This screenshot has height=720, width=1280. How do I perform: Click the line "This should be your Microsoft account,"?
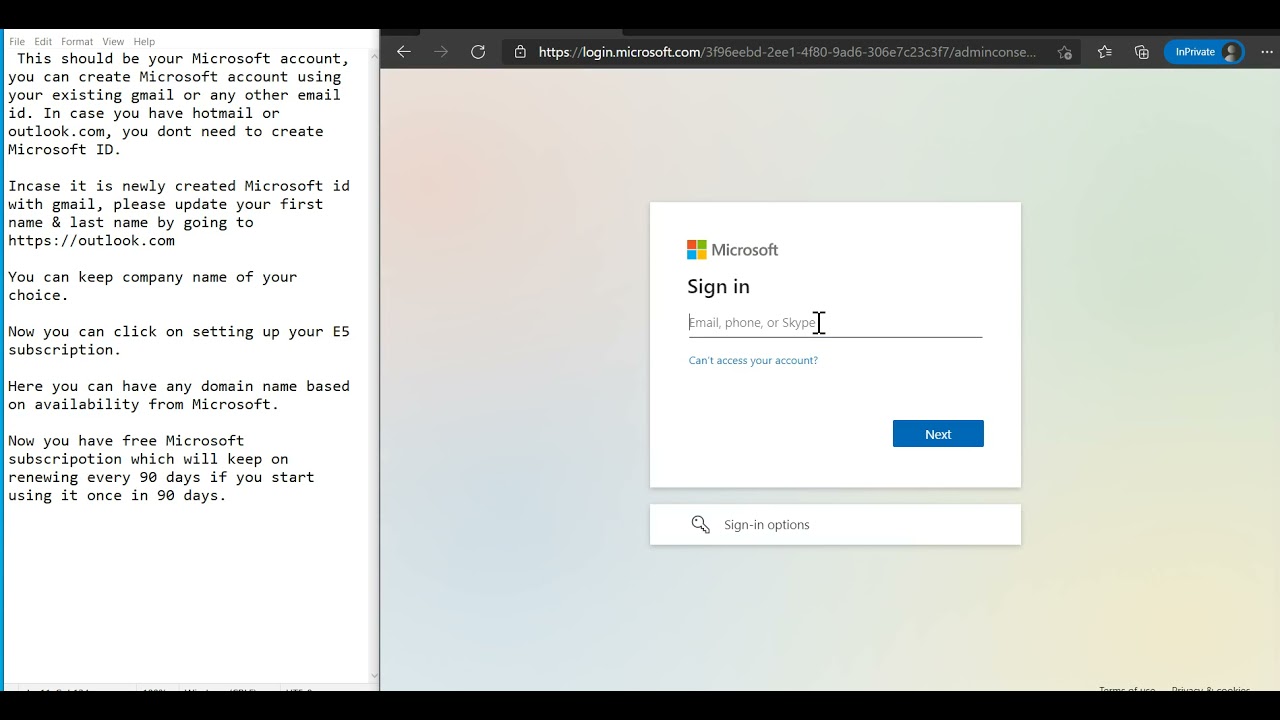pyautogui.click(x=183, y=59)
